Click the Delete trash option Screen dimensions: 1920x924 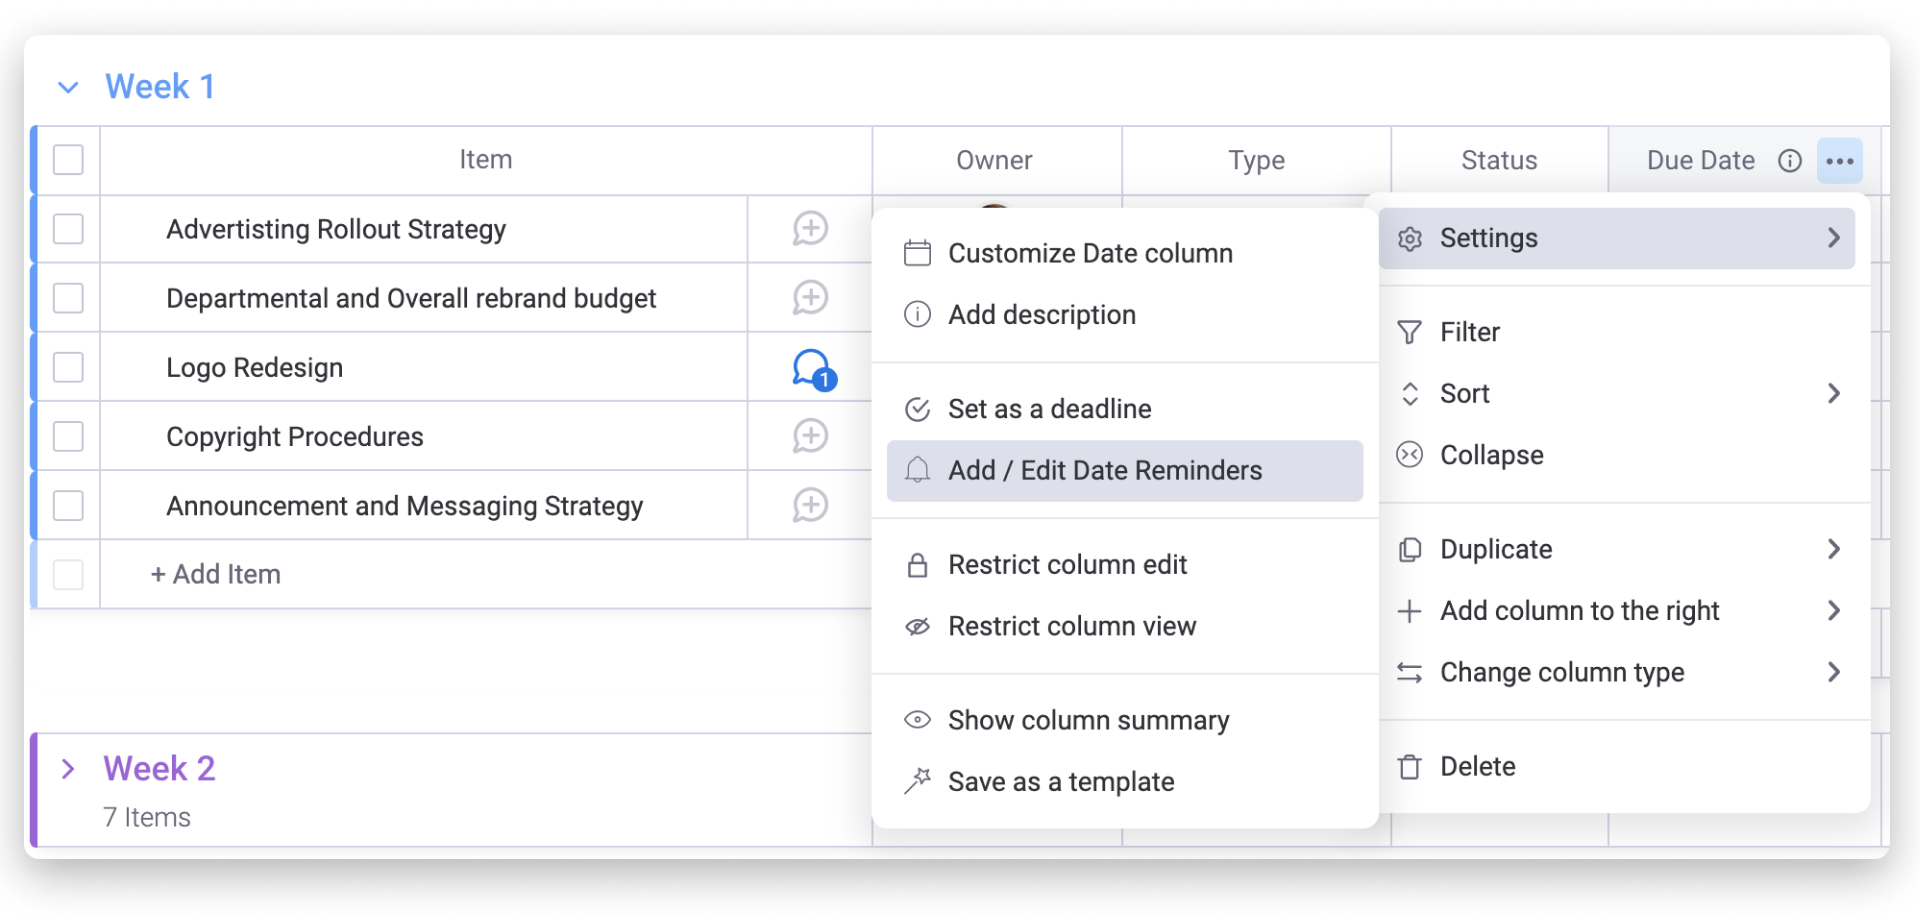[1477, 767]
